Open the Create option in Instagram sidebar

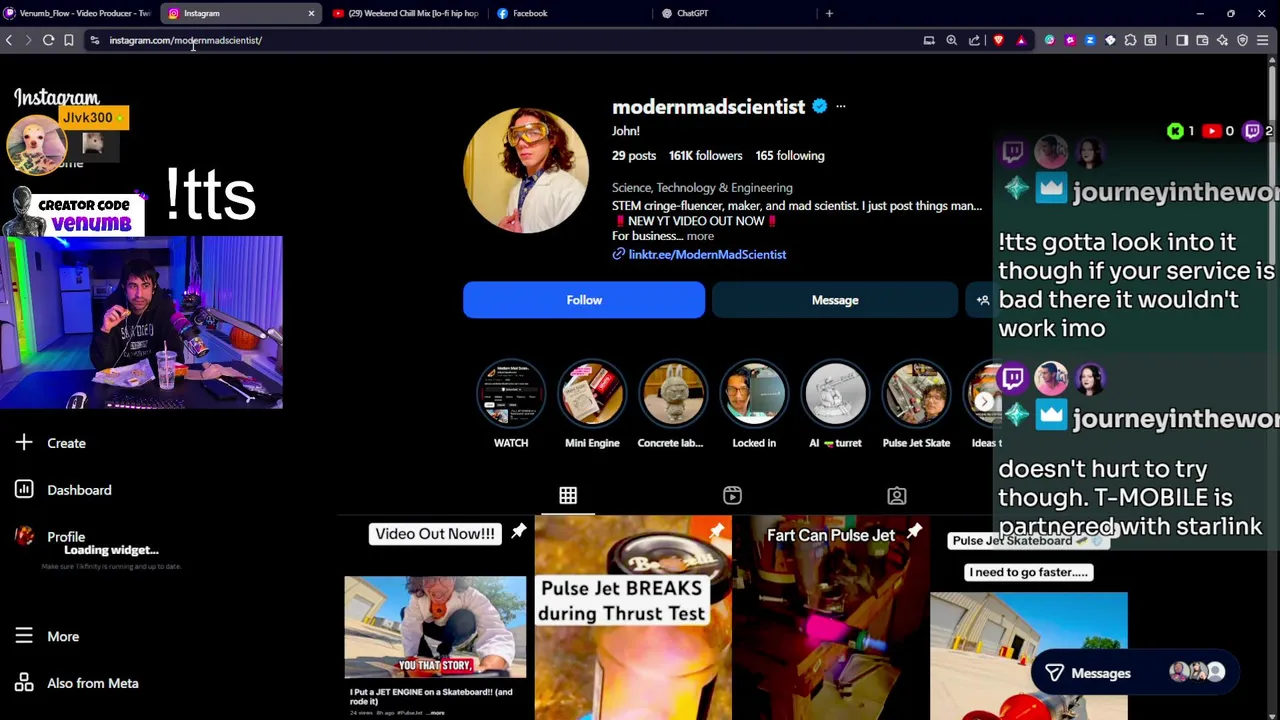(x=50, y=443)
